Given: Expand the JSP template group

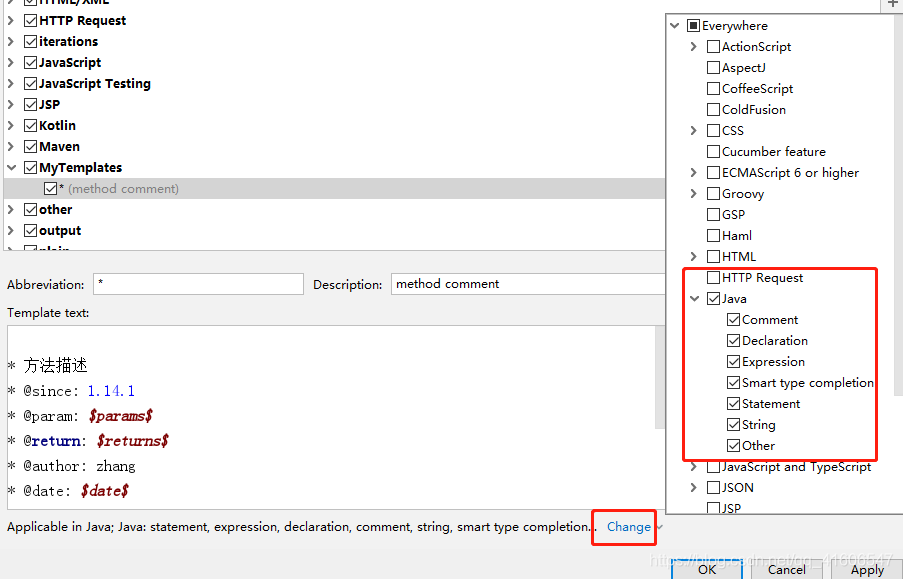Looking at the screenshot, I should [x=11, y=105].
